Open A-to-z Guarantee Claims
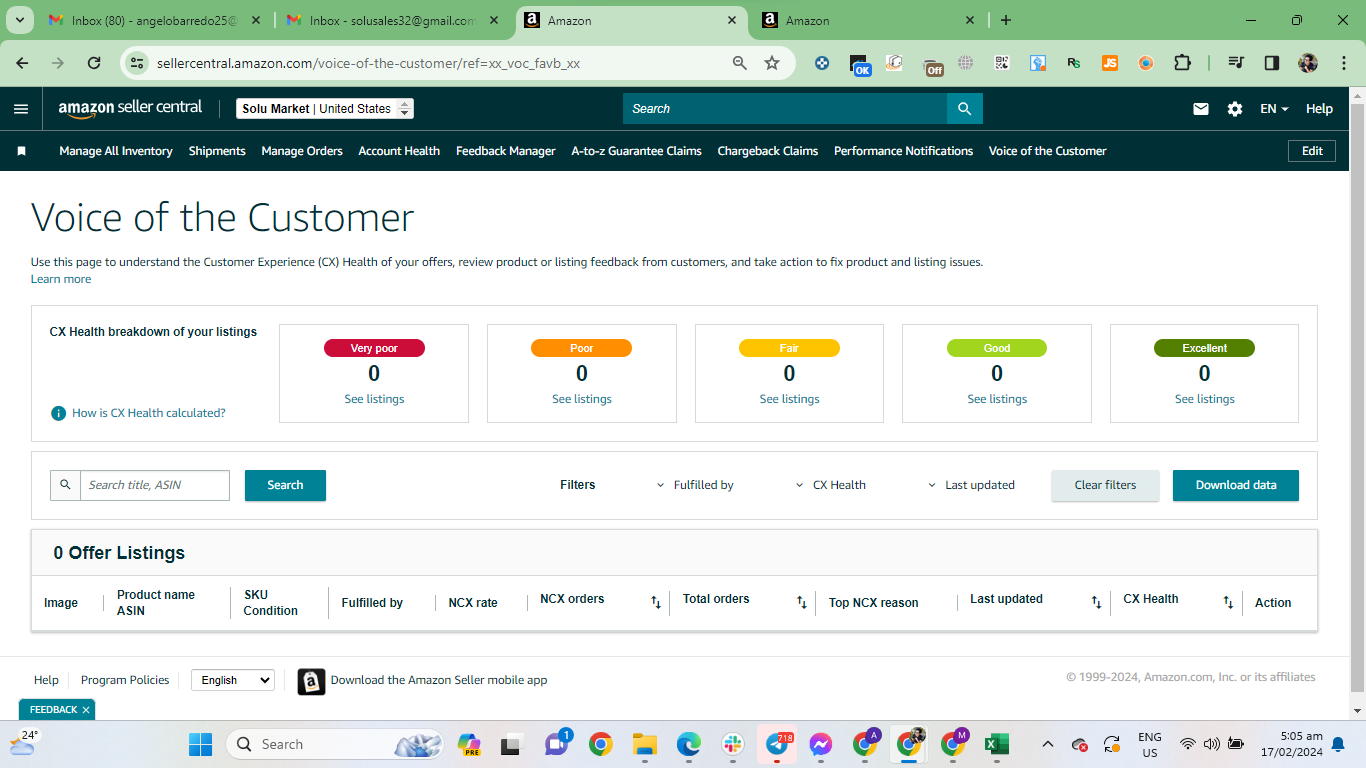 coord(637,151)
